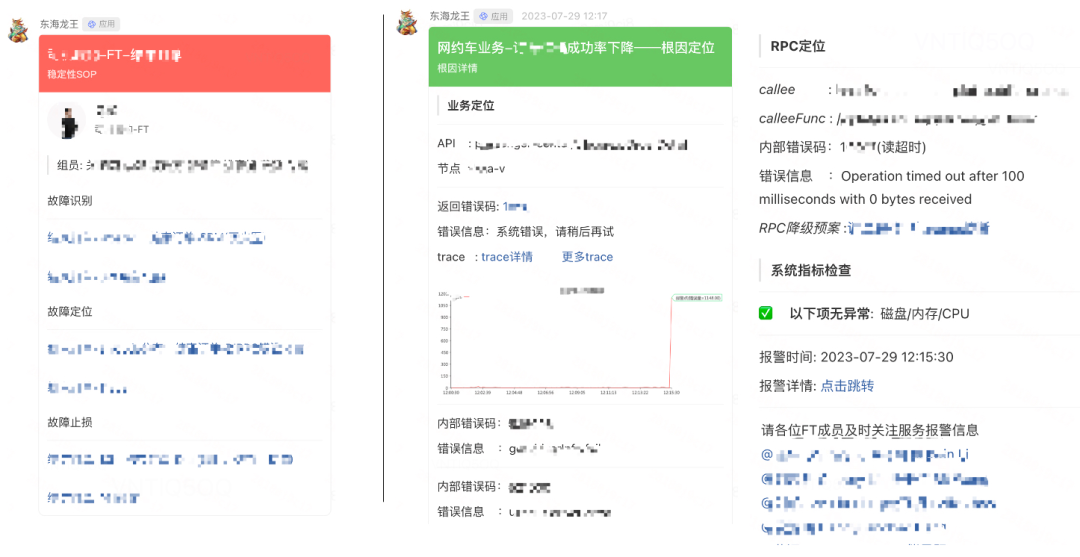Image resolution: width=1080 pixels, height=557 pixels.
Task: Click 东海龙王 avatar beside the red SOP card
Action: point(18,30)
